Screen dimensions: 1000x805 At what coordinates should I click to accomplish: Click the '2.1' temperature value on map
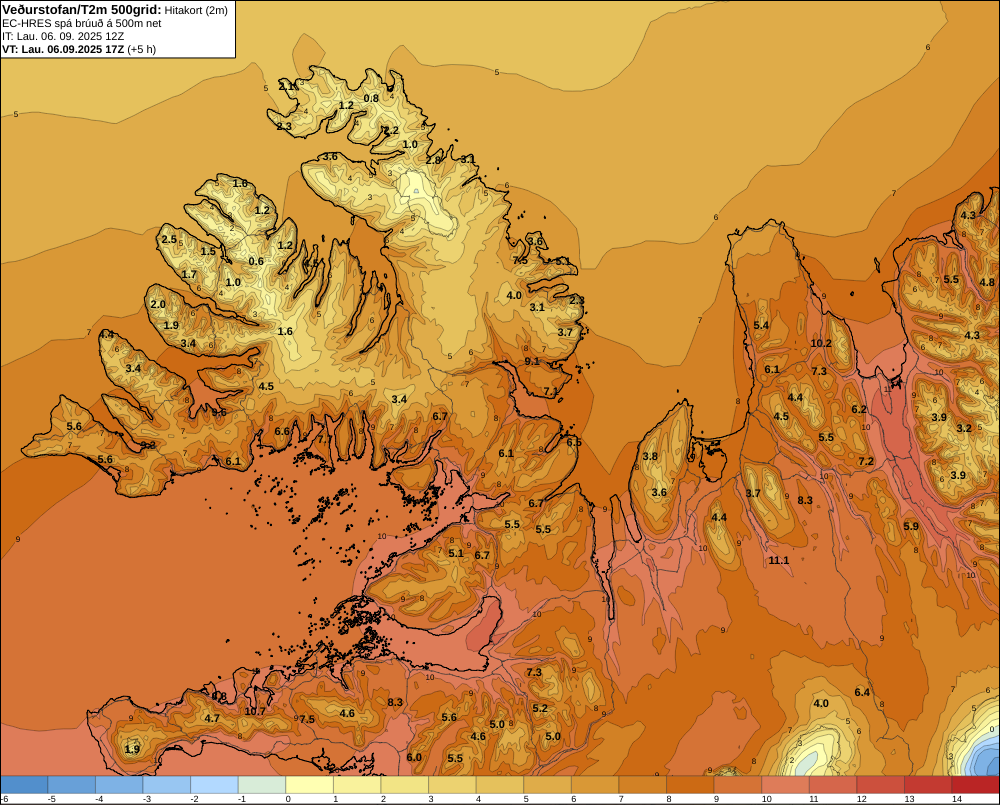[287, 85]
